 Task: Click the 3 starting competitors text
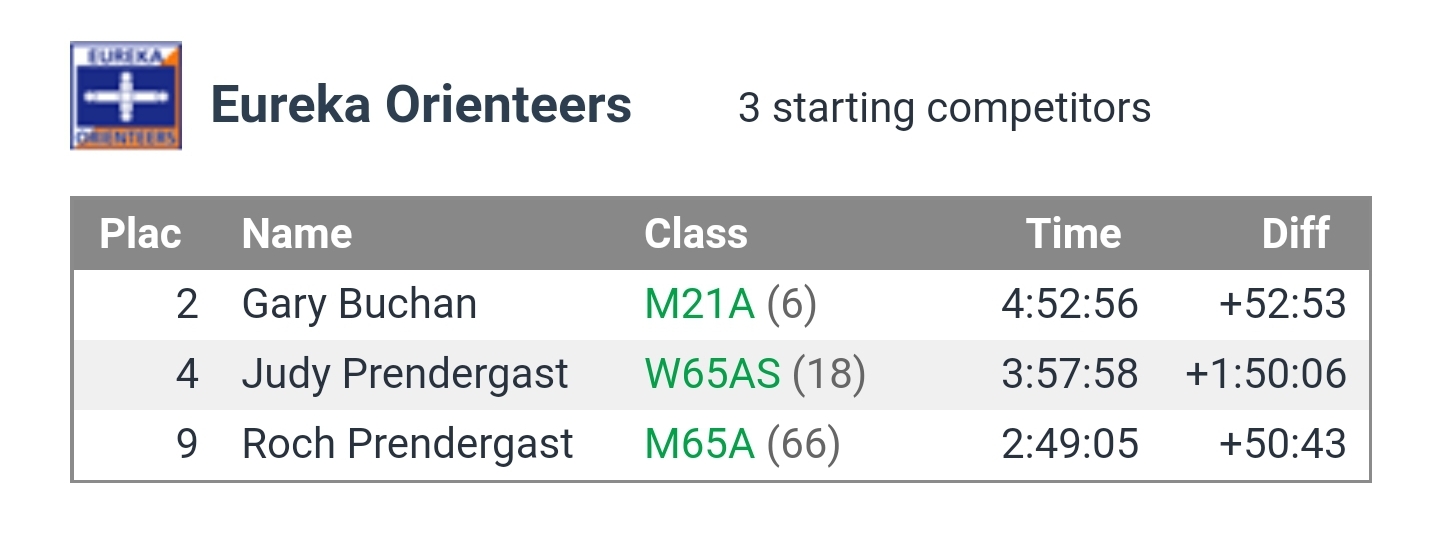point(944,108)
